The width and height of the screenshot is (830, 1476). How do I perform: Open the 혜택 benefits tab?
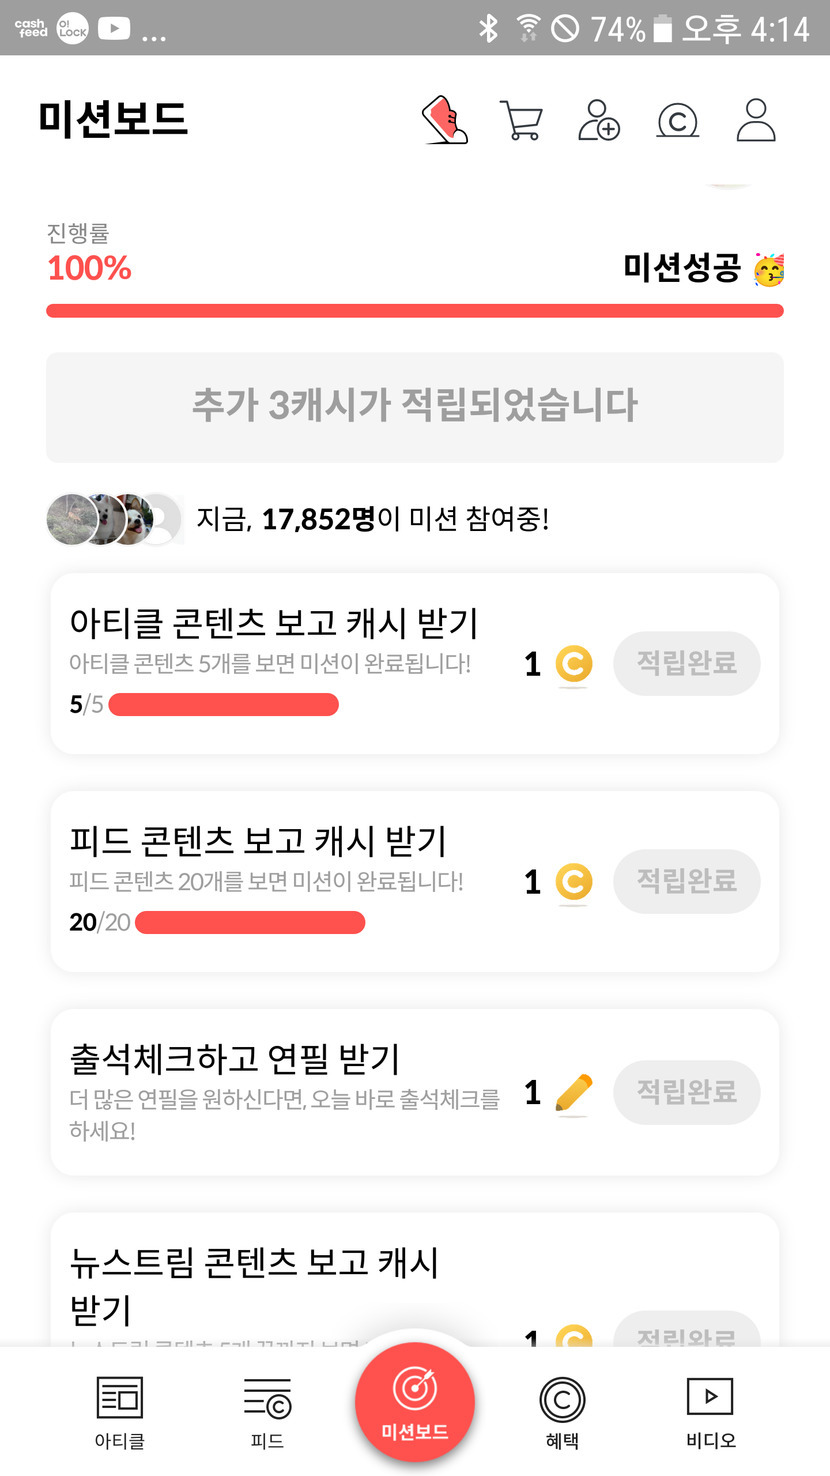562,1412
